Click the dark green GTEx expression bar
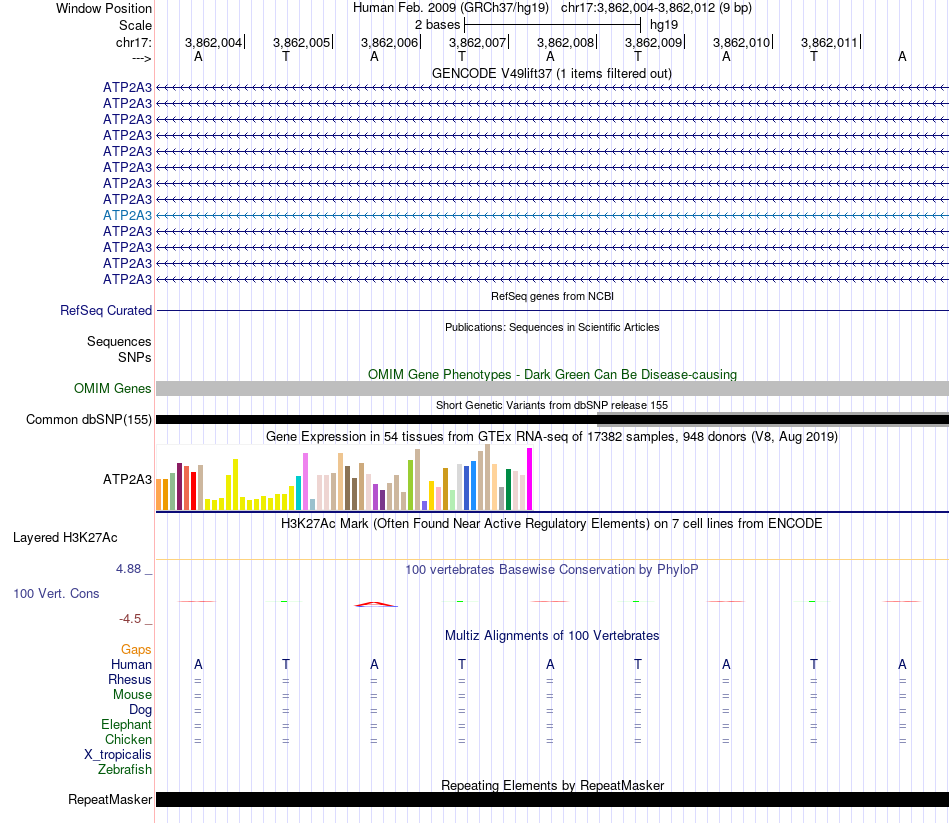The width and height of the screenshot is (950, 823). pos(508,489)
